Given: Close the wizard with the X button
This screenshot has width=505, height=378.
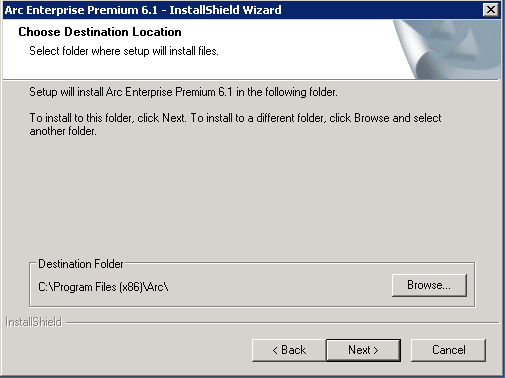Looking at the screenshot, I should [491, 10].
